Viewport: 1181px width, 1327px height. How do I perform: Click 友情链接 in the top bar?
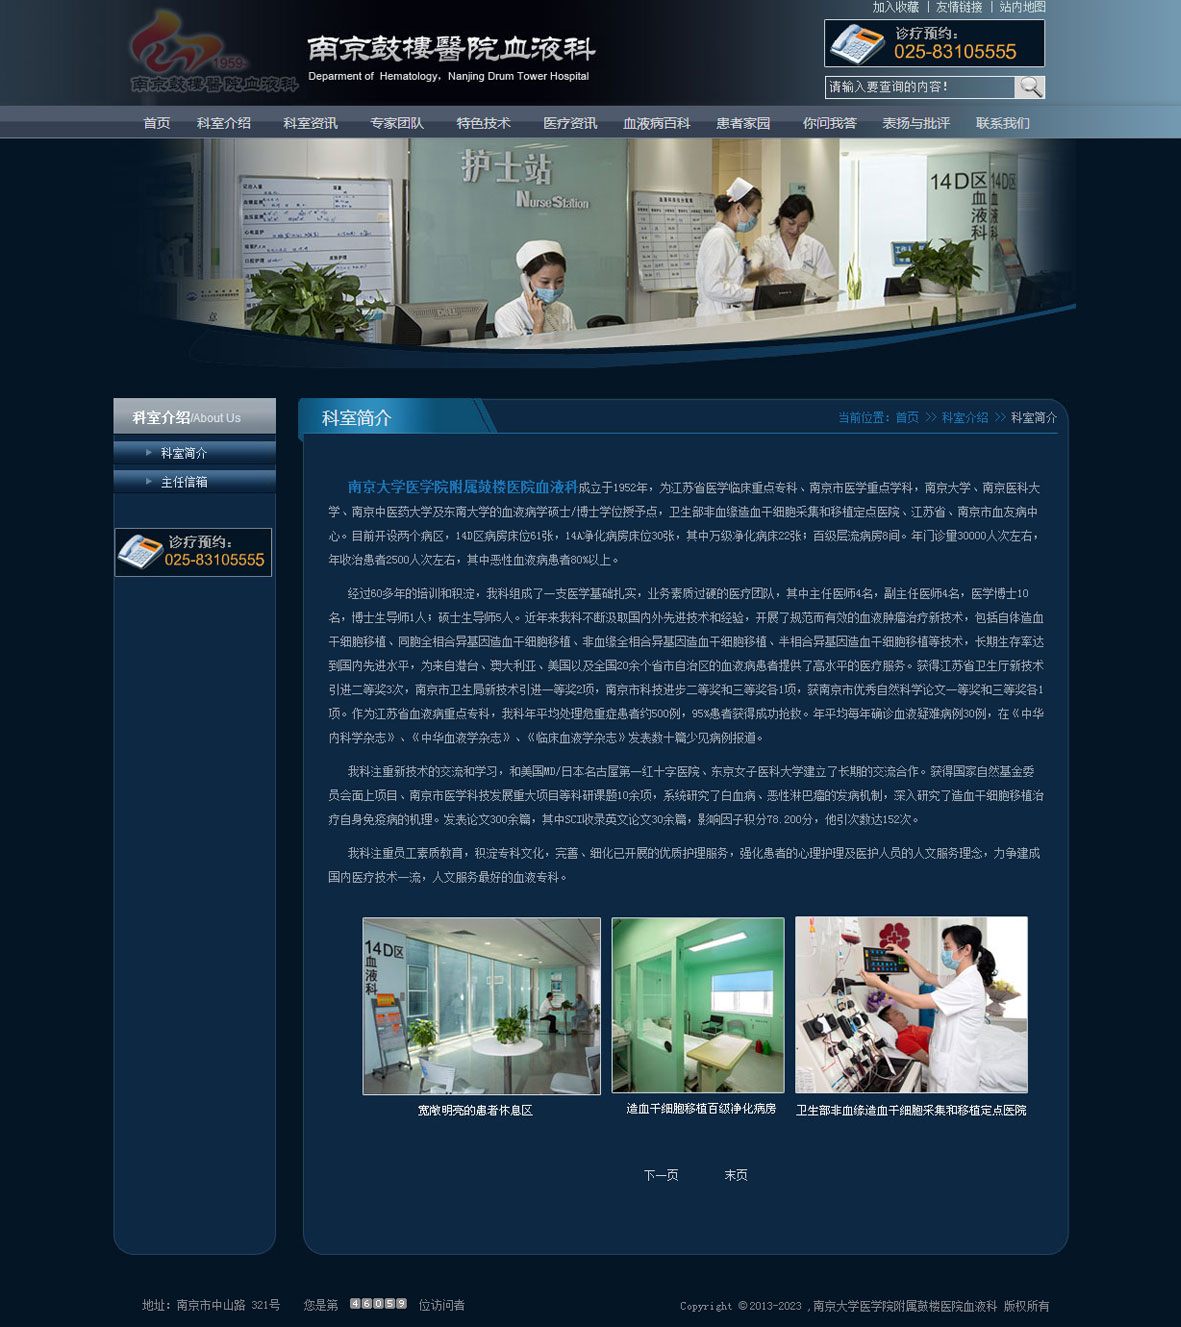[x=959, y=7]
